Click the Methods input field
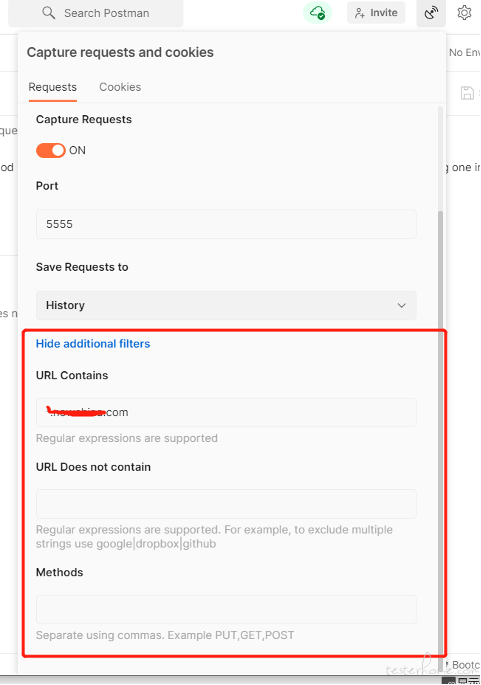The image size is (481, 685). click(226, 609)
